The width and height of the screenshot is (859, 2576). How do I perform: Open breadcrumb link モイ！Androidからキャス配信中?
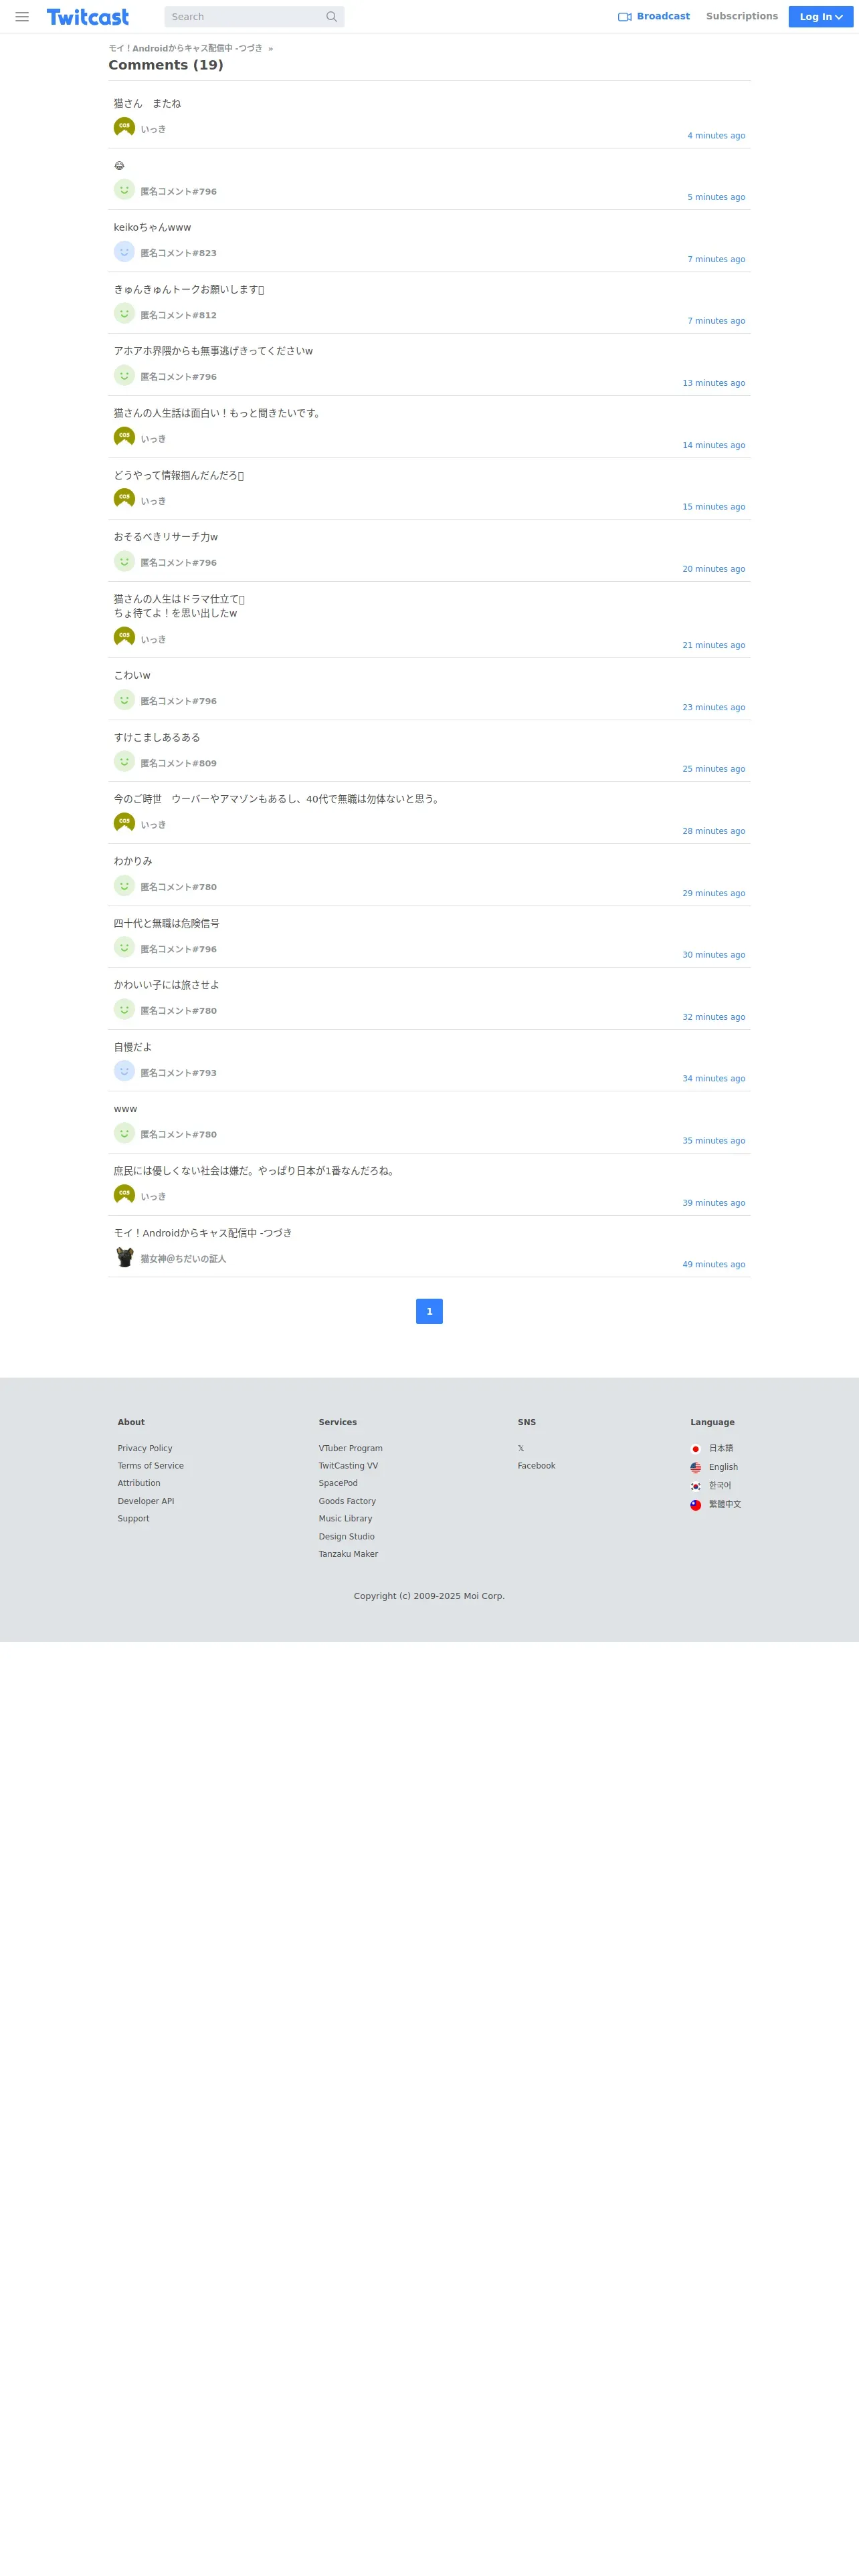pos(186,48)
